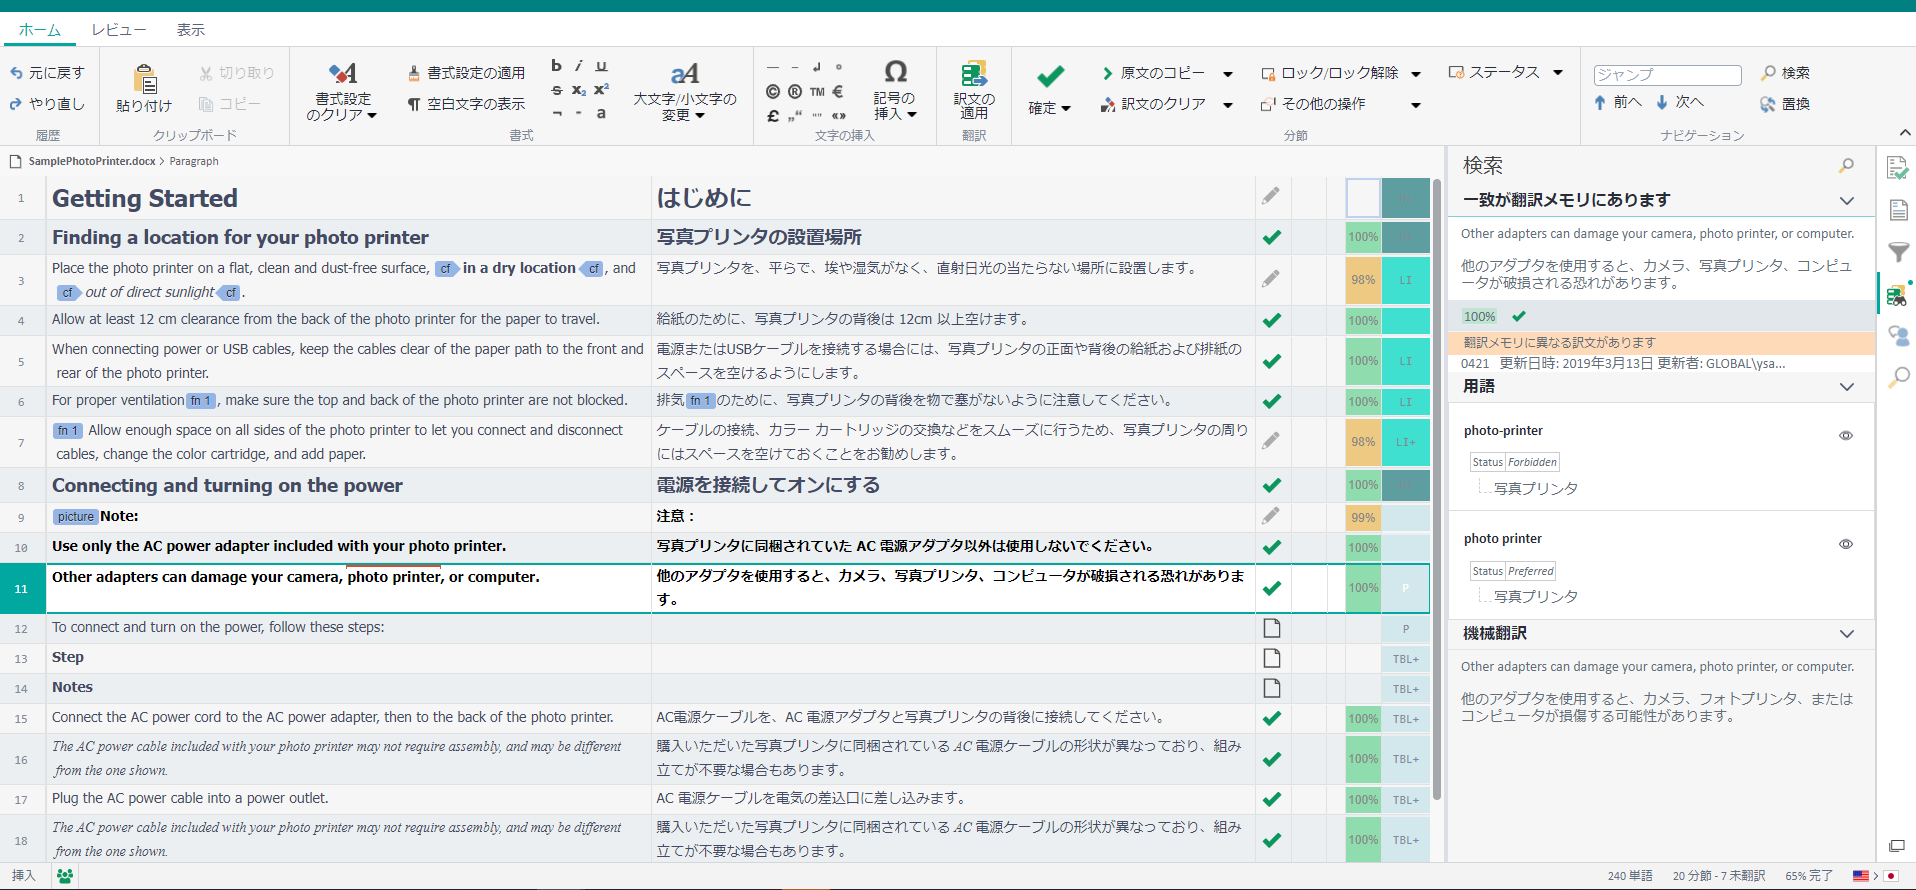The image size is (1916, 890).
Task: Toggle underline formatting u
Action: point(601,66)
